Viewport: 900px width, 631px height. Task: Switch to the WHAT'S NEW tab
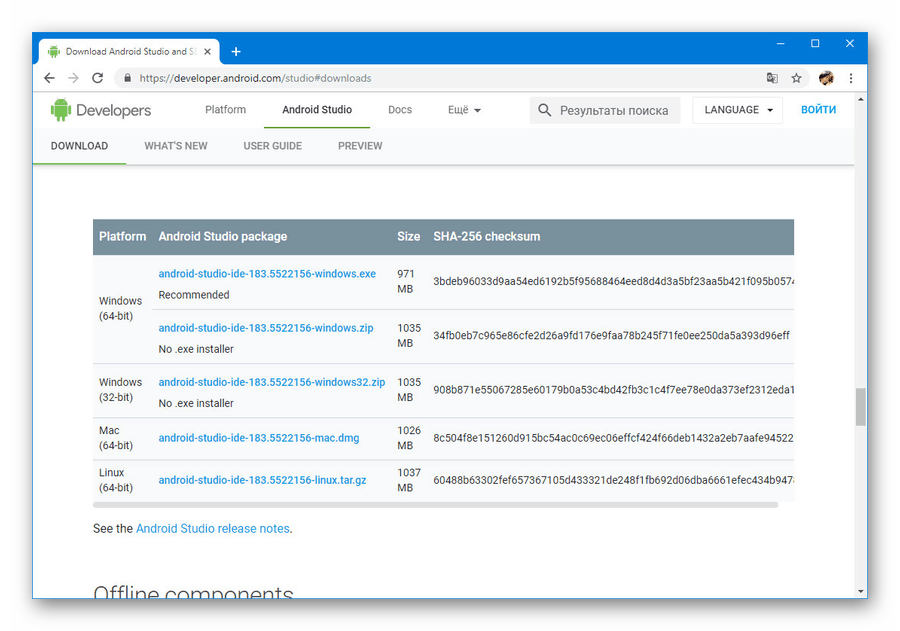[x=176, y=146]
